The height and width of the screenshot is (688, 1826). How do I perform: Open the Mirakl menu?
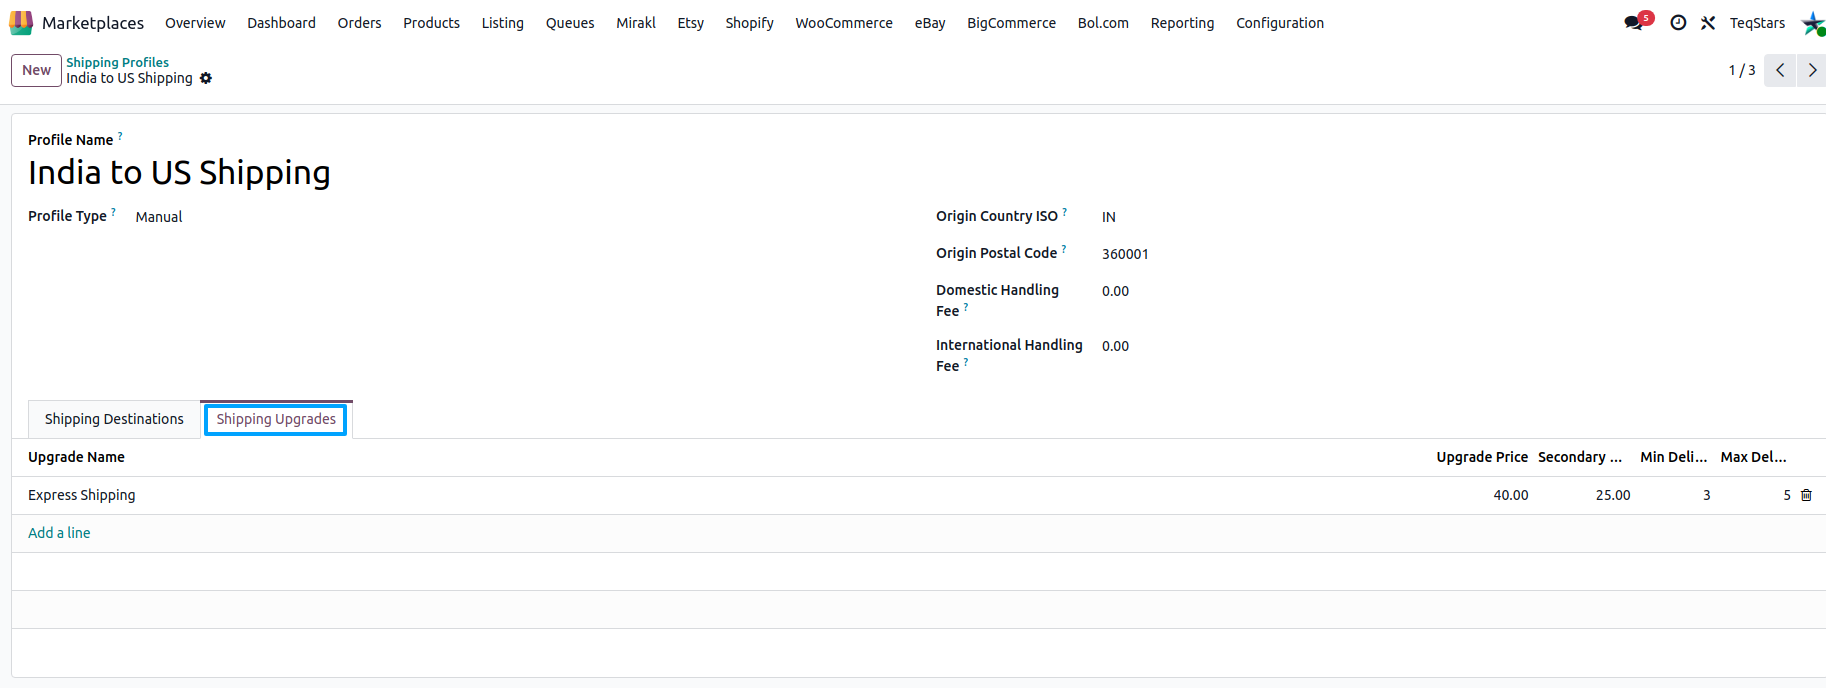point(636,22)
